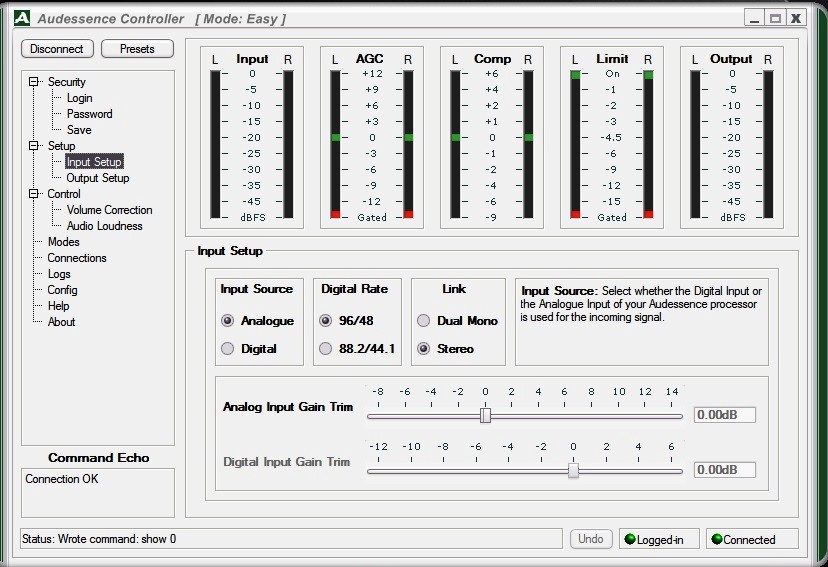Minimize the Audessence Controller window
The height and width of the screenshot is (567, 828).
(755, 18)
